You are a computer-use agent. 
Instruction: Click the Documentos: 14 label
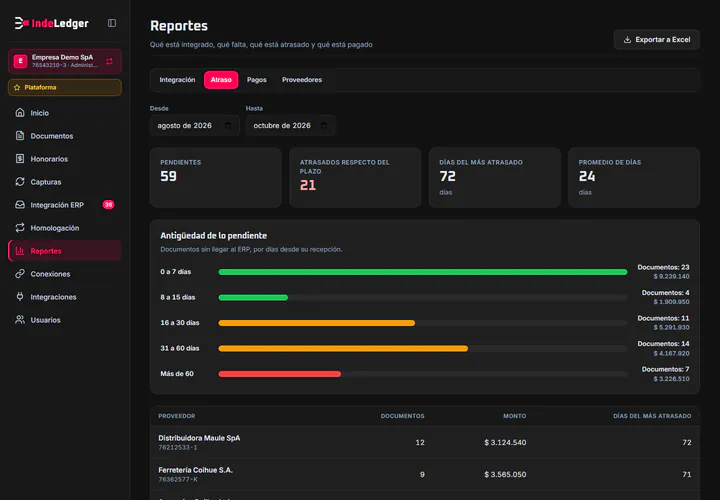[663, 343]
